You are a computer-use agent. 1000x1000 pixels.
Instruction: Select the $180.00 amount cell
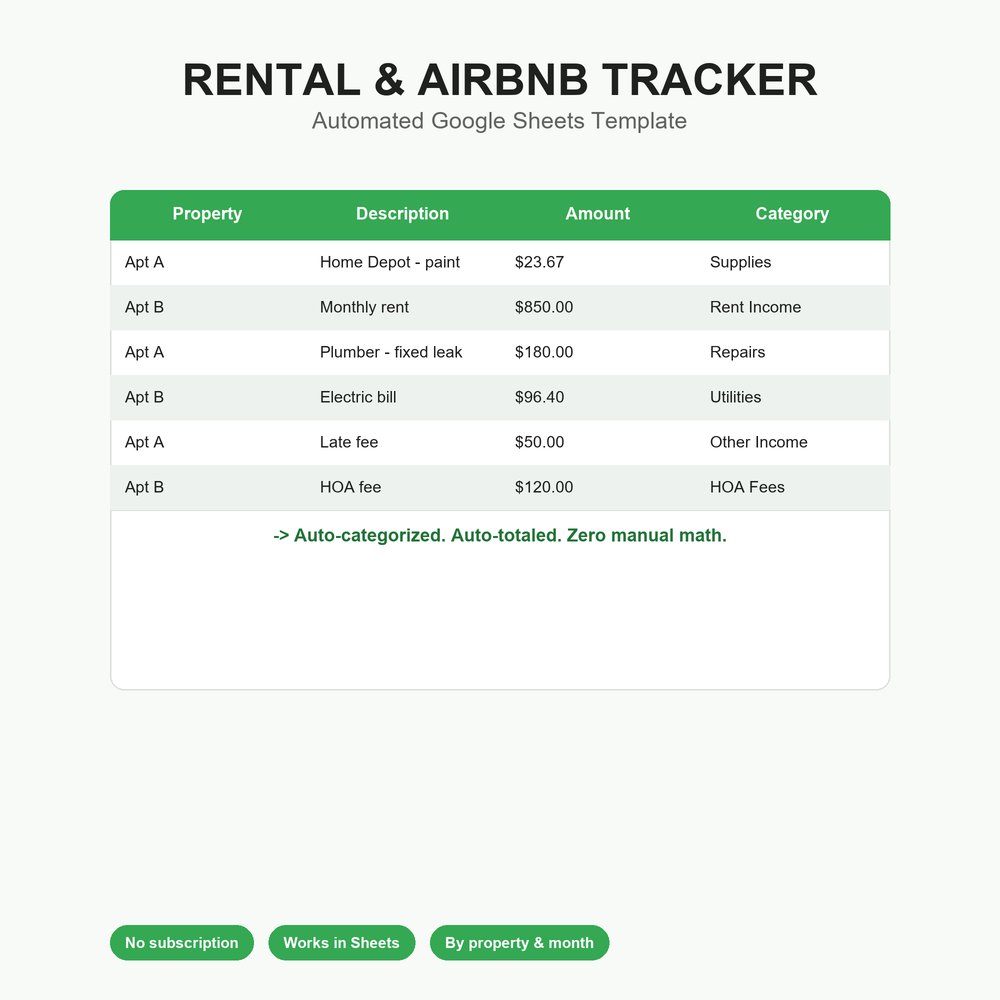[x=544, y=352]
